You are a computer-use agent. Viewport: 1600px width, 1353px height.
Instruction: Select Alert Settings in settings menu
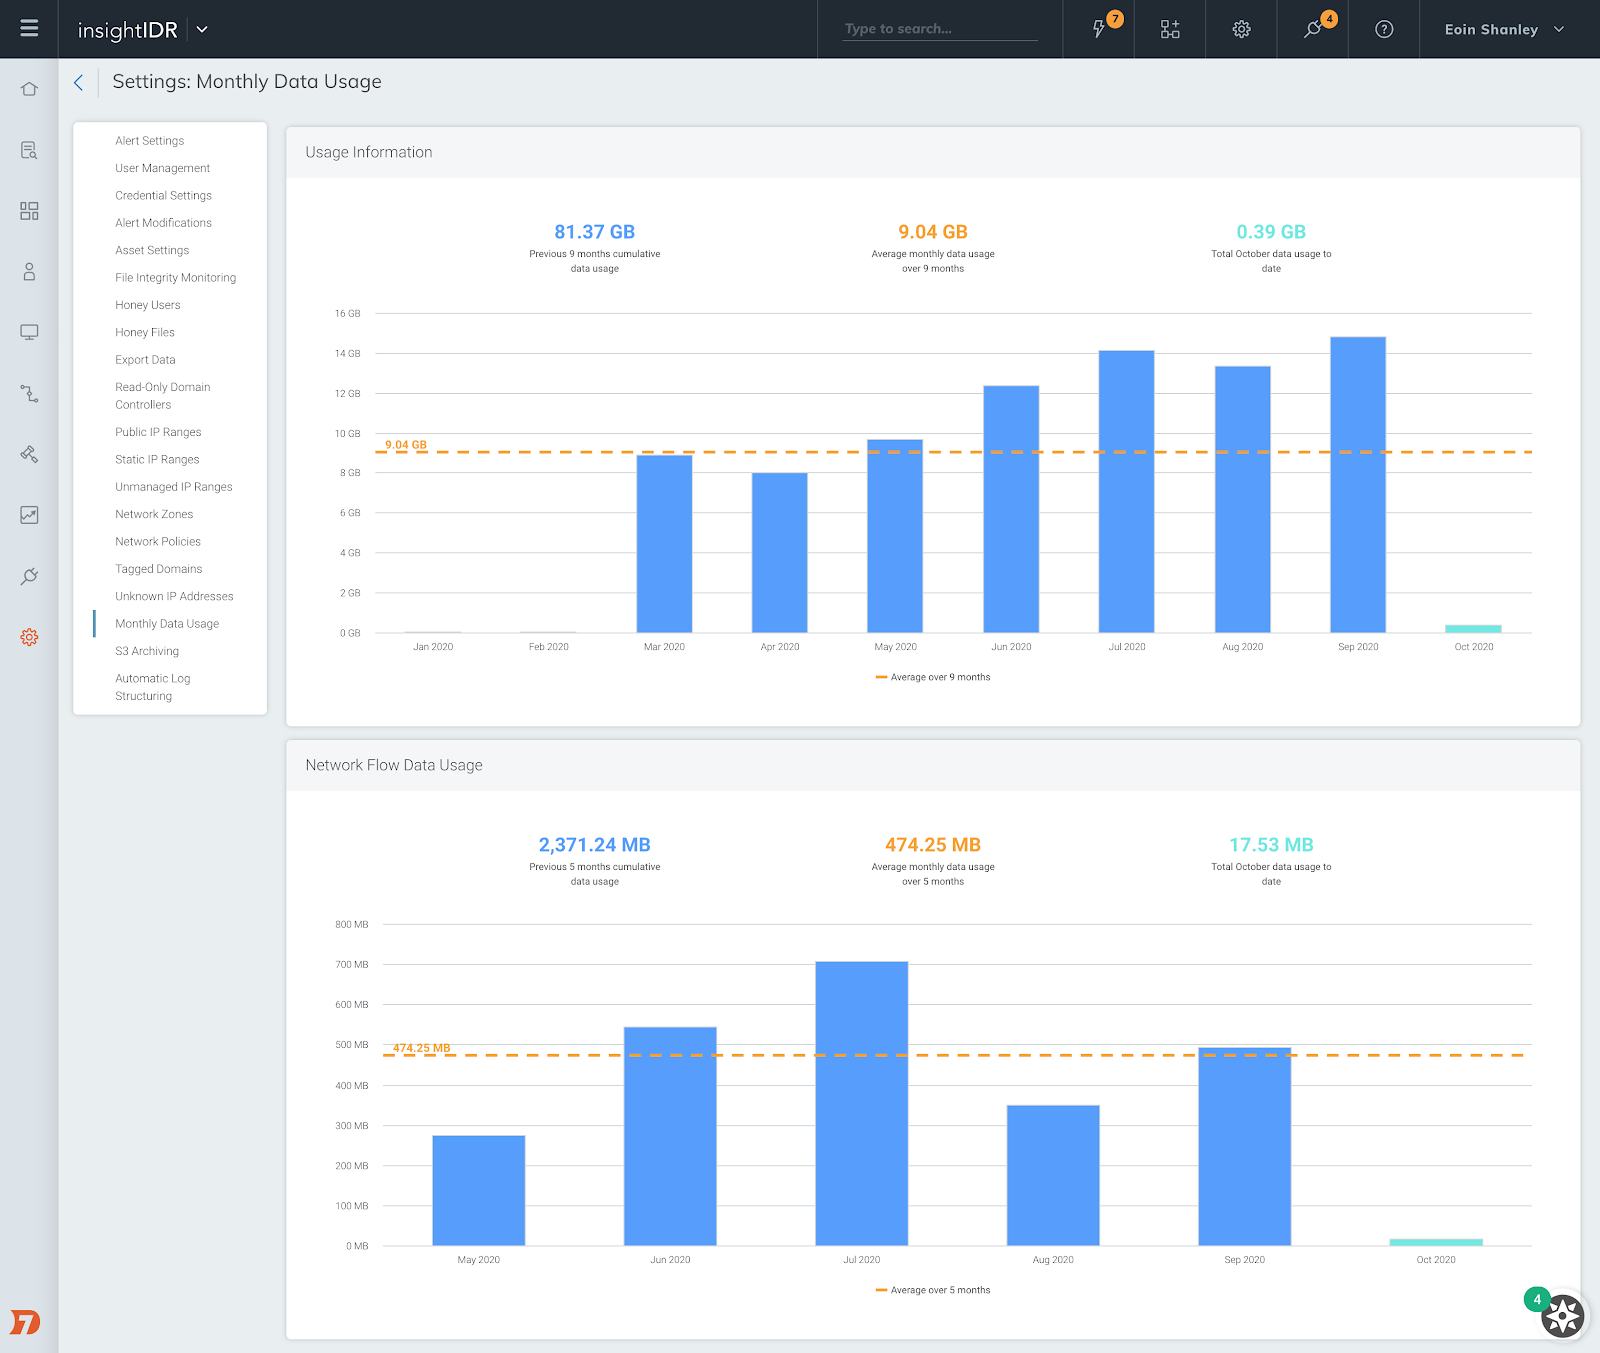click(x=149, y=141)
